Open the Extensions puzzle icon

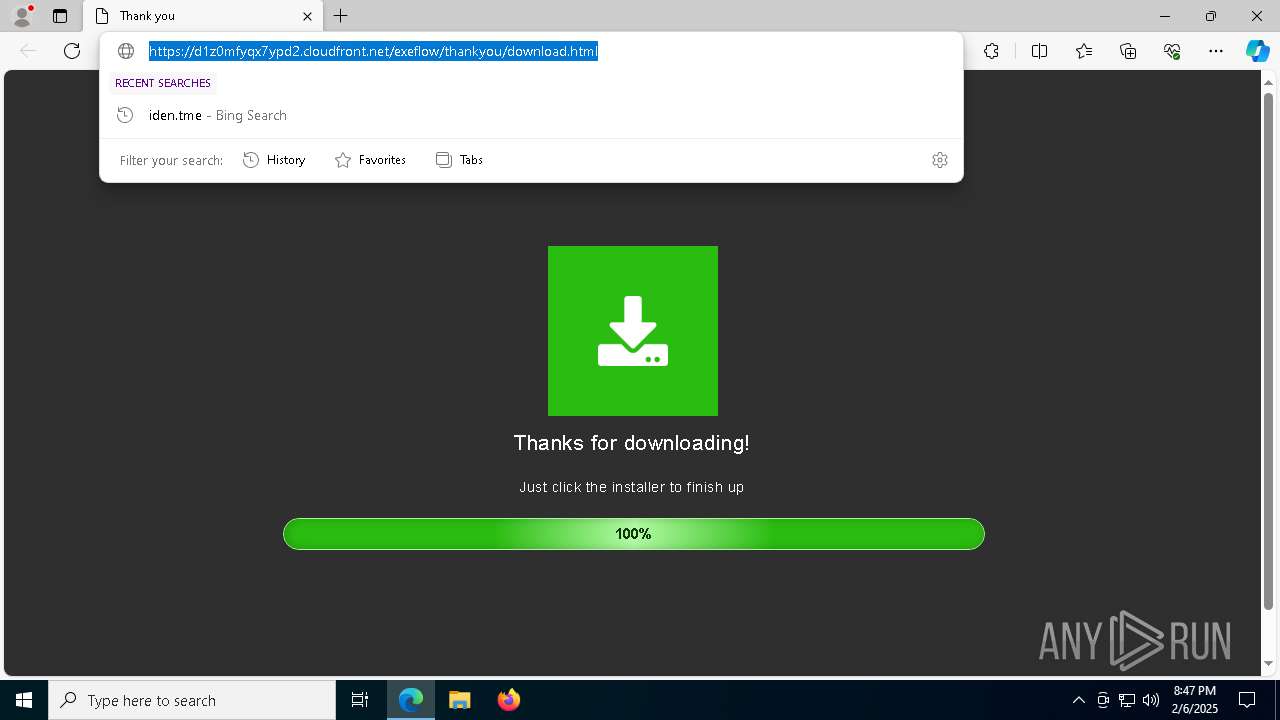(x=991, y=51)
